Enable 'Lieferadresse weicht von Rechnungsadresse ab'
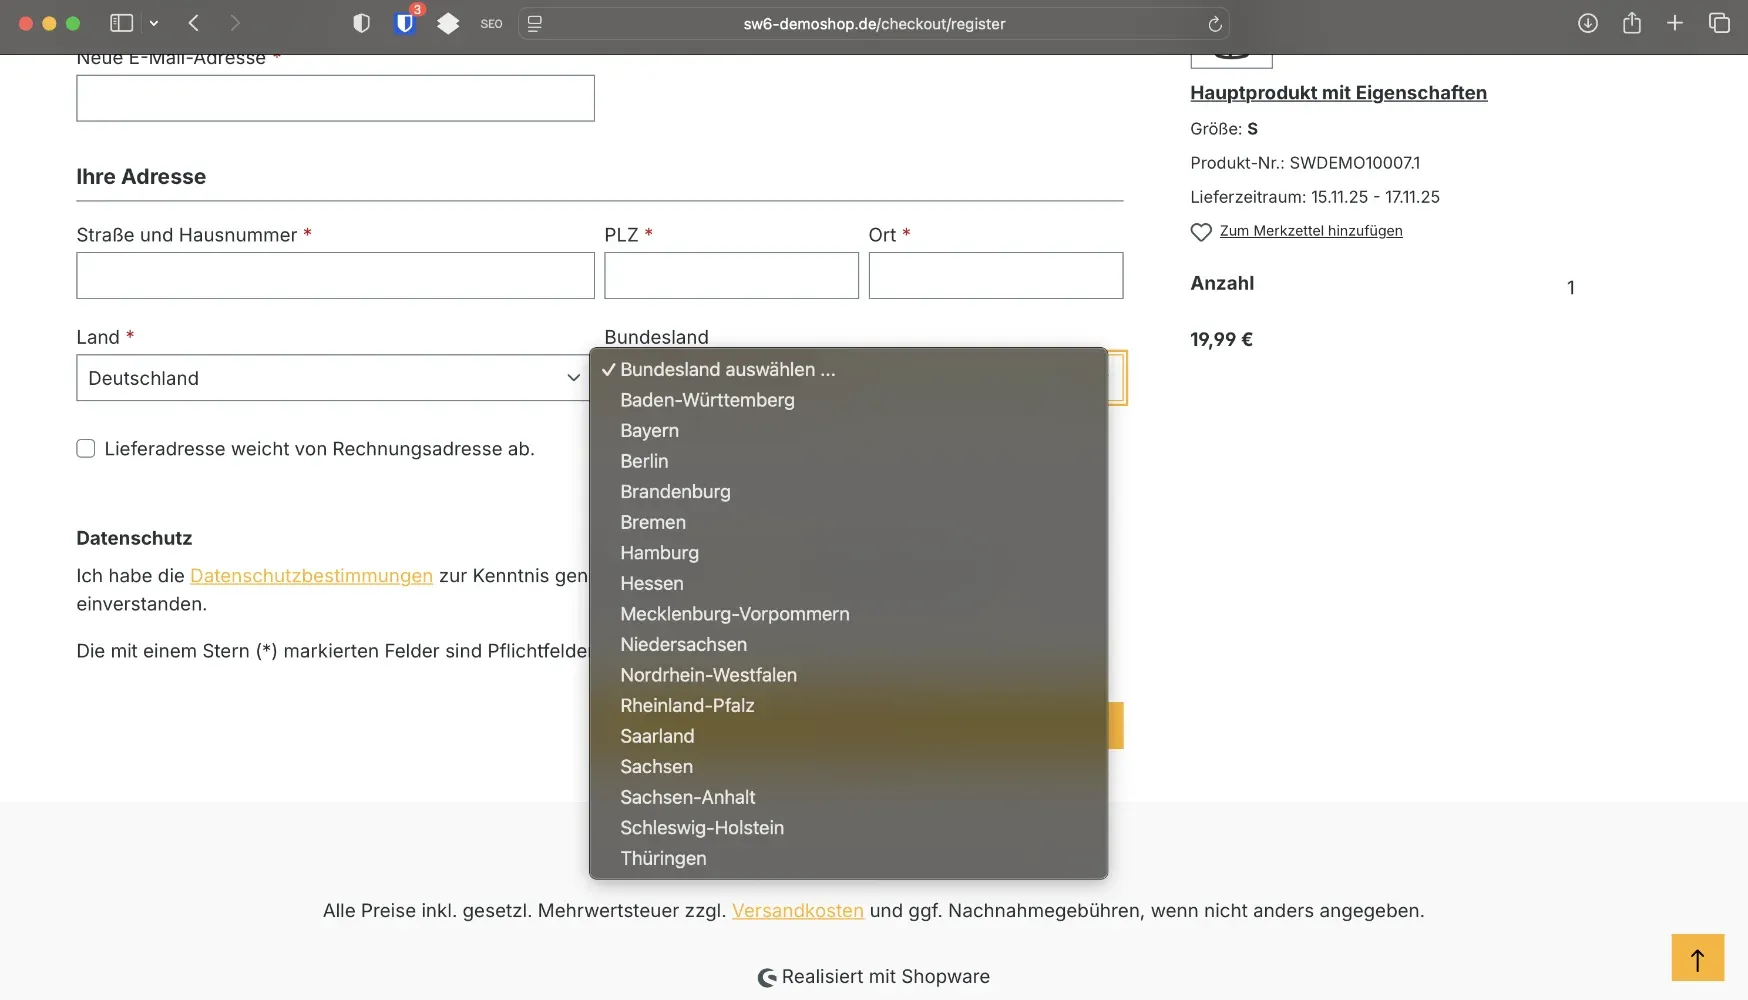Image resolution: width=1748 pixels, height=1000 pixels. [86, 449]
